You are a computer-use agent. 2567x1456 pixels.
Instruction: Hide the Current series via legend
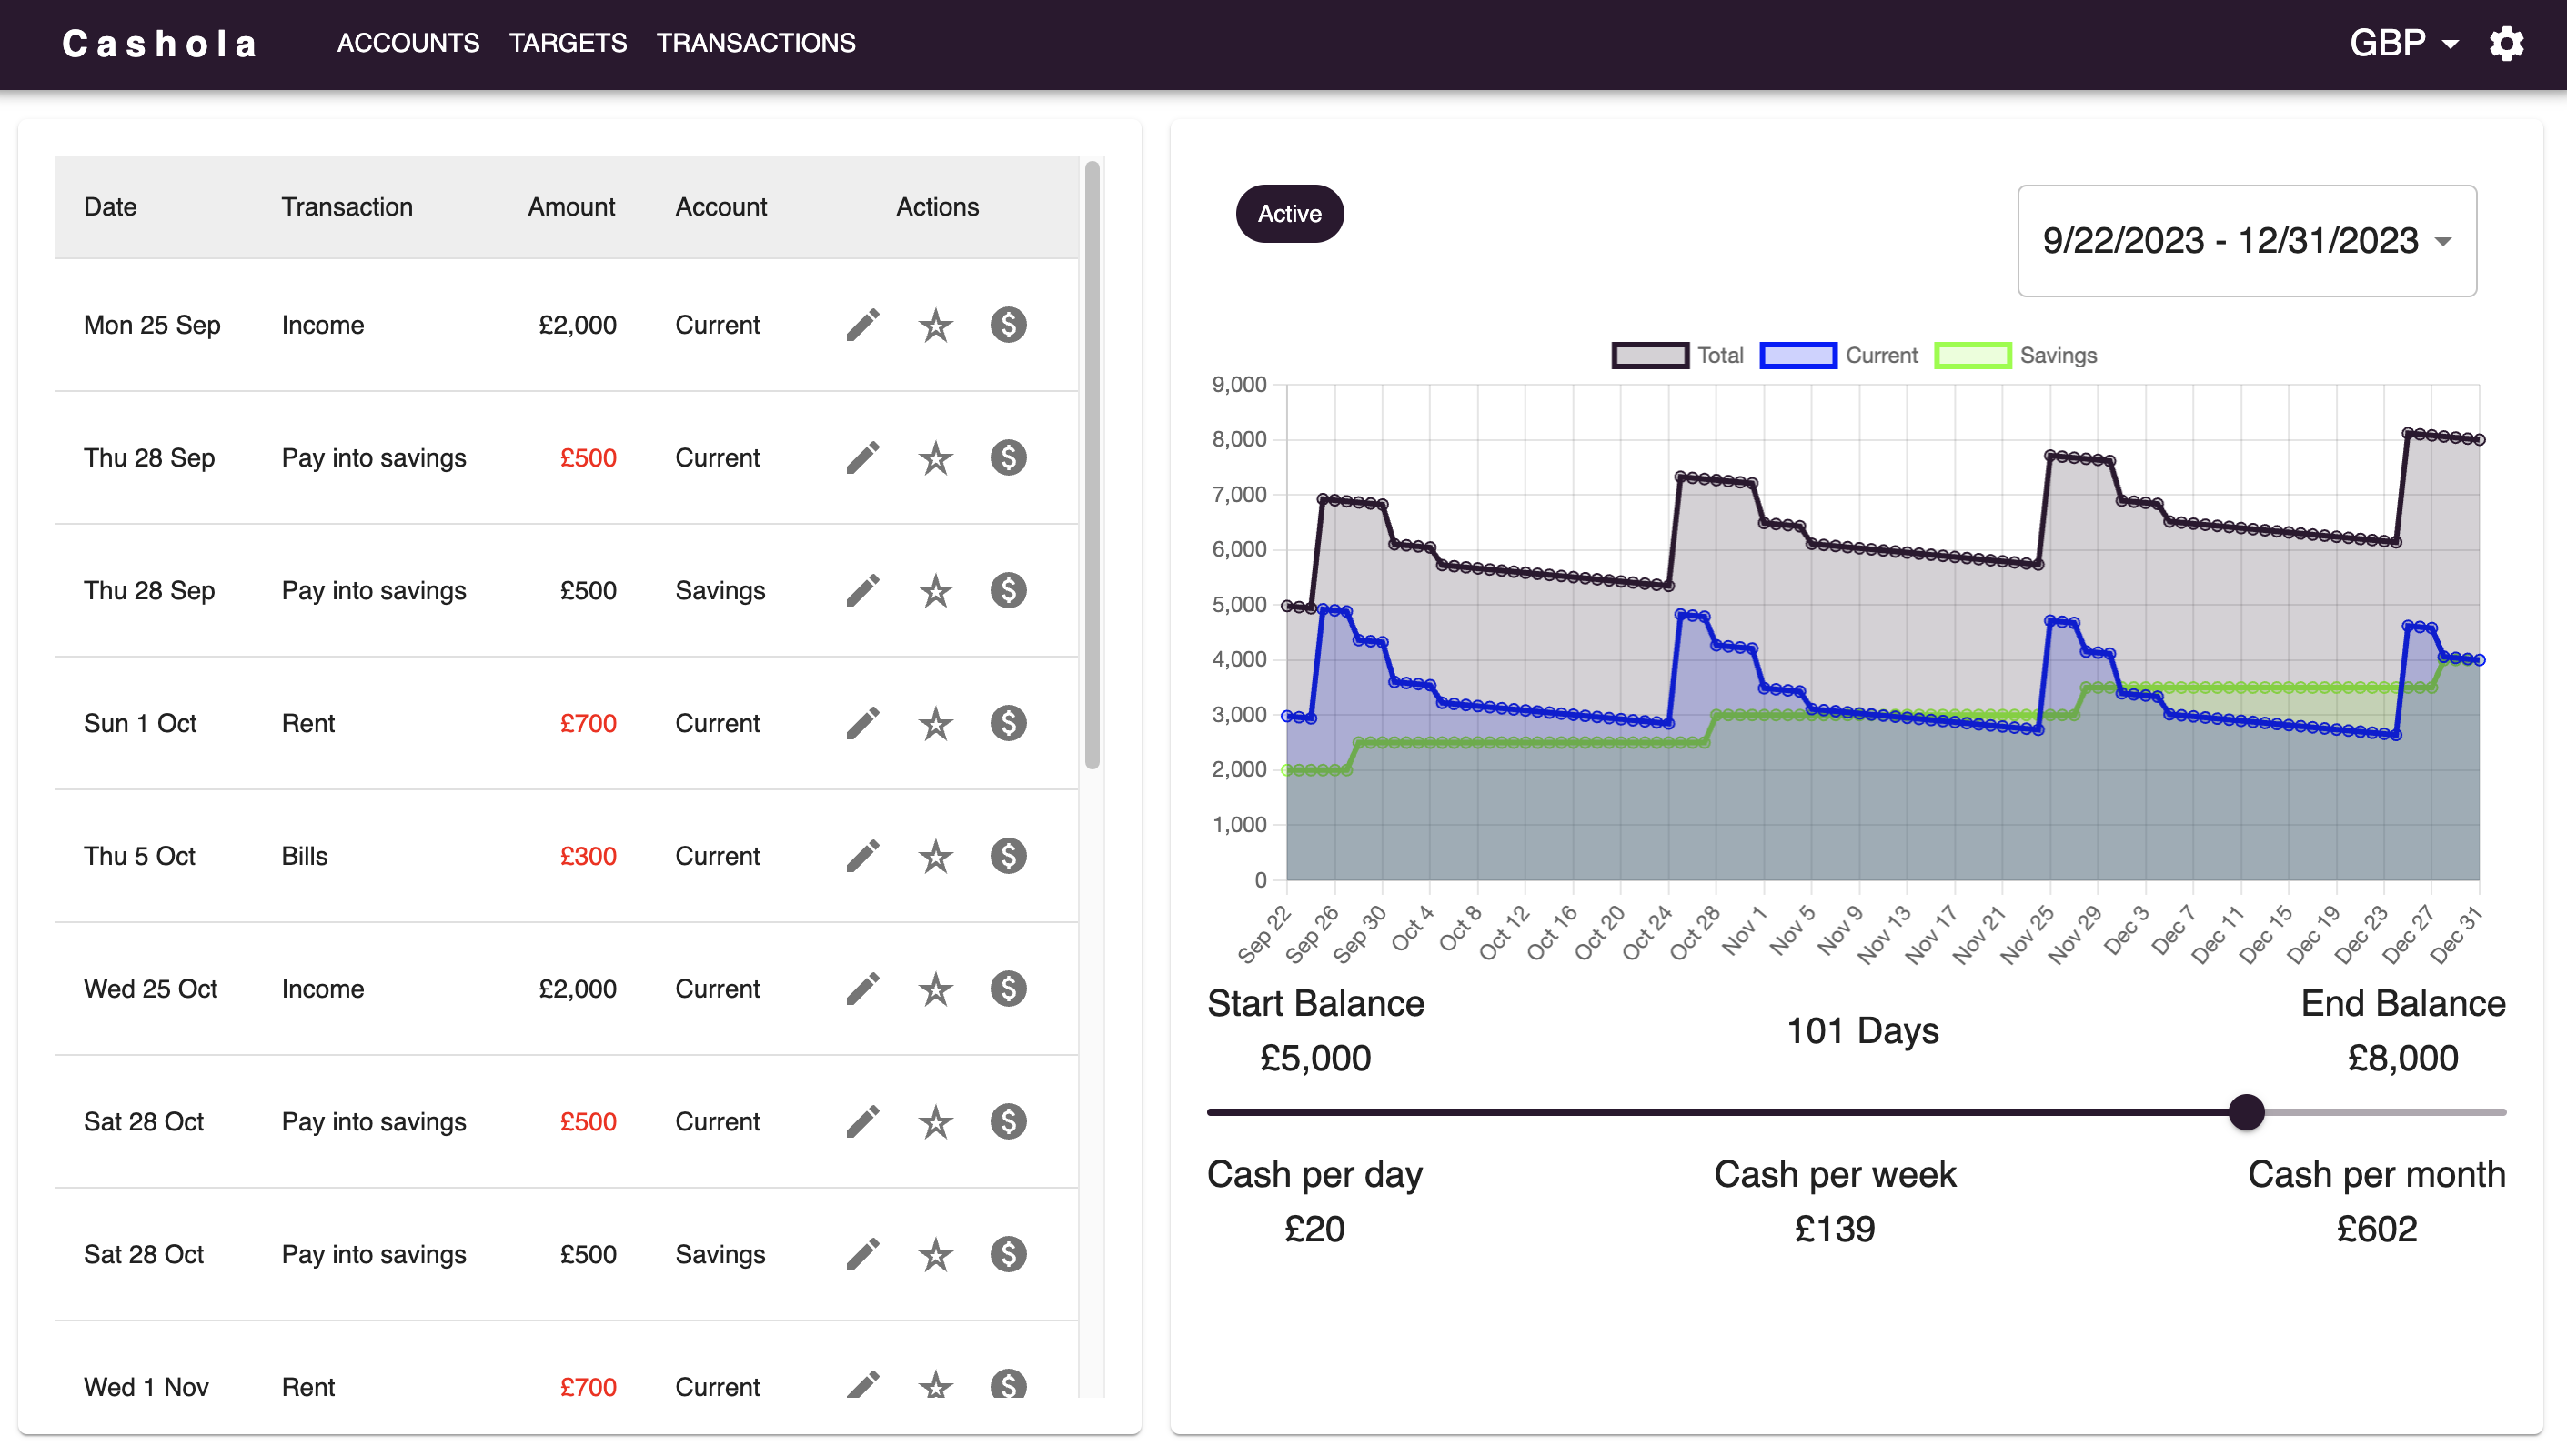[1798, 356]
